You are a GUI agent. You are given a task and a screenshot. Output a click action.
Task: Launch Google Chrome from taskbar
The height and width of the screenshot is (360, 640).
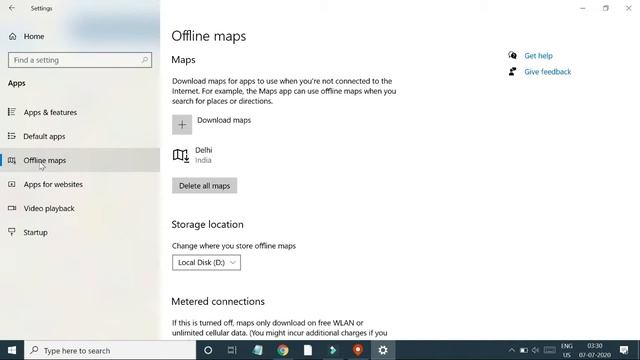tap(283, 350)
